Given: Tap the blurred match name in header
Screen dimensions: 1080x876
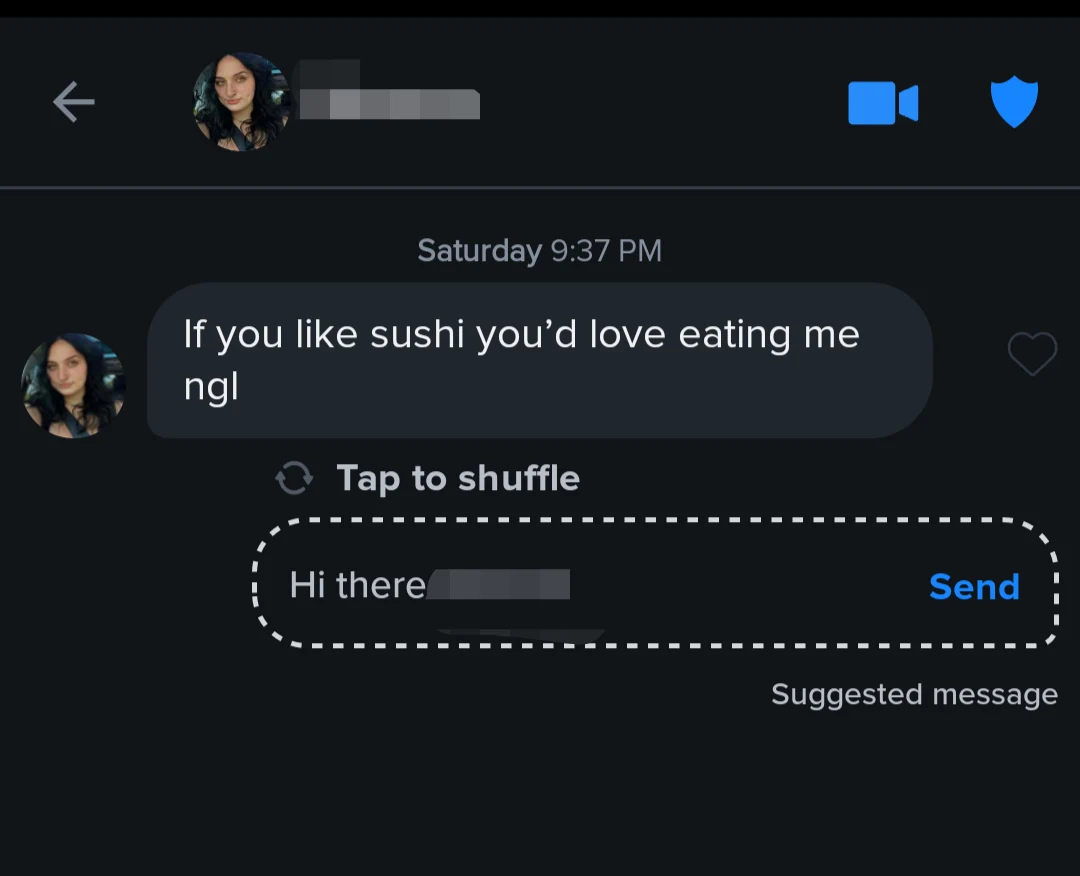Looking at the screenshot, I should (x=388, y=102).
